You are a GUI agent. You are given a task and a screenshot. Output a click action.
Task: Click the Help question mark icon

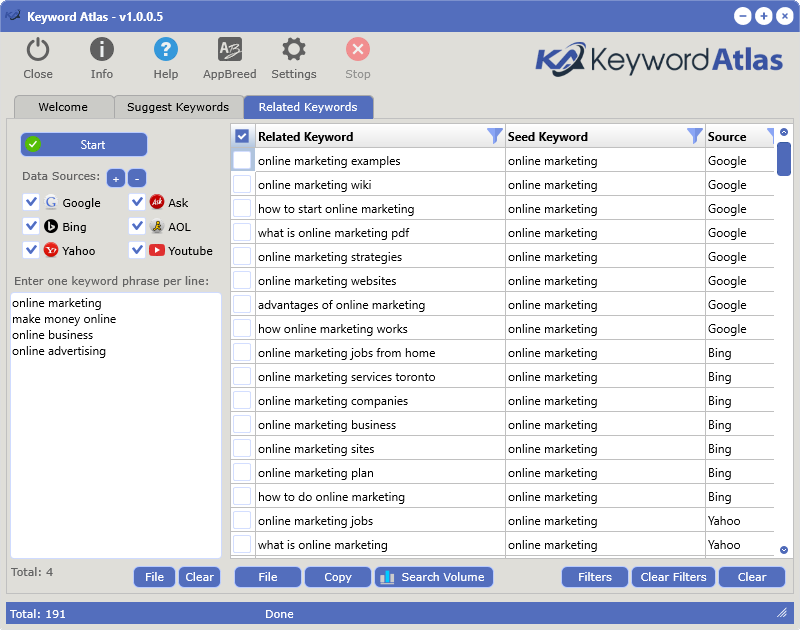[165, 48]
